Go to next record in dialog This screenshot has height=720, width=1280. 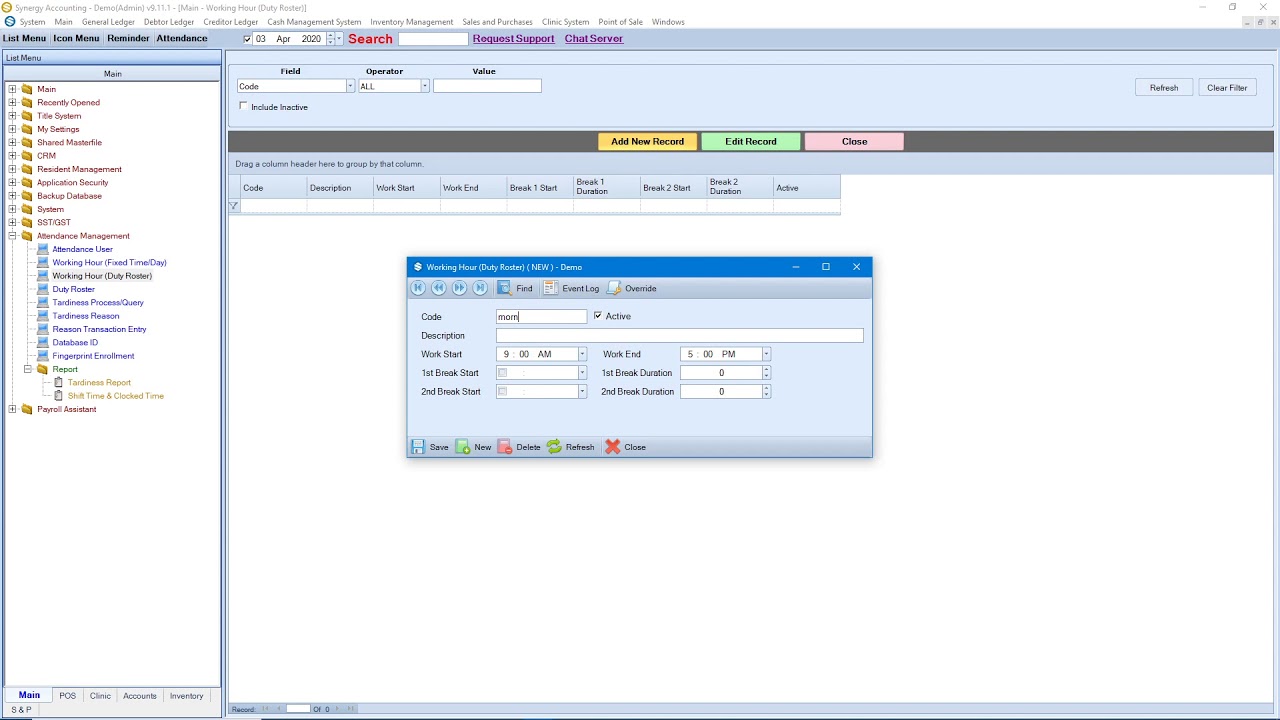(459, 288)
